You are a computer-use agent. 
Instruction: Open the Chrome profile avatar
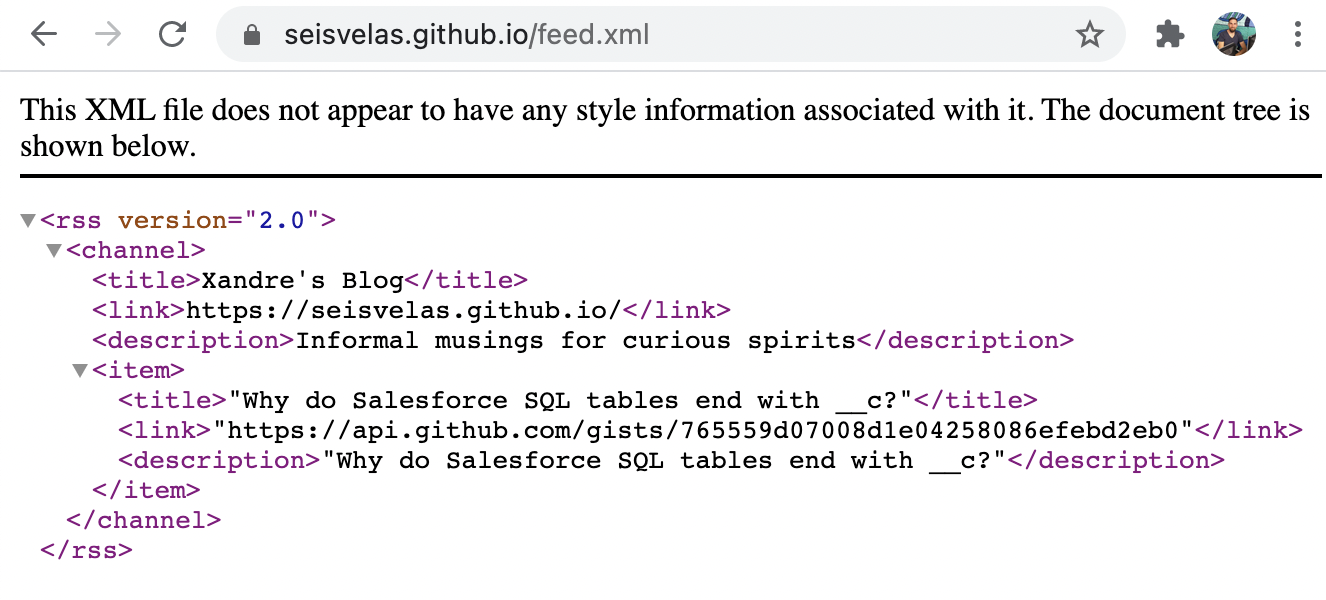click(x=1234, y=35)
